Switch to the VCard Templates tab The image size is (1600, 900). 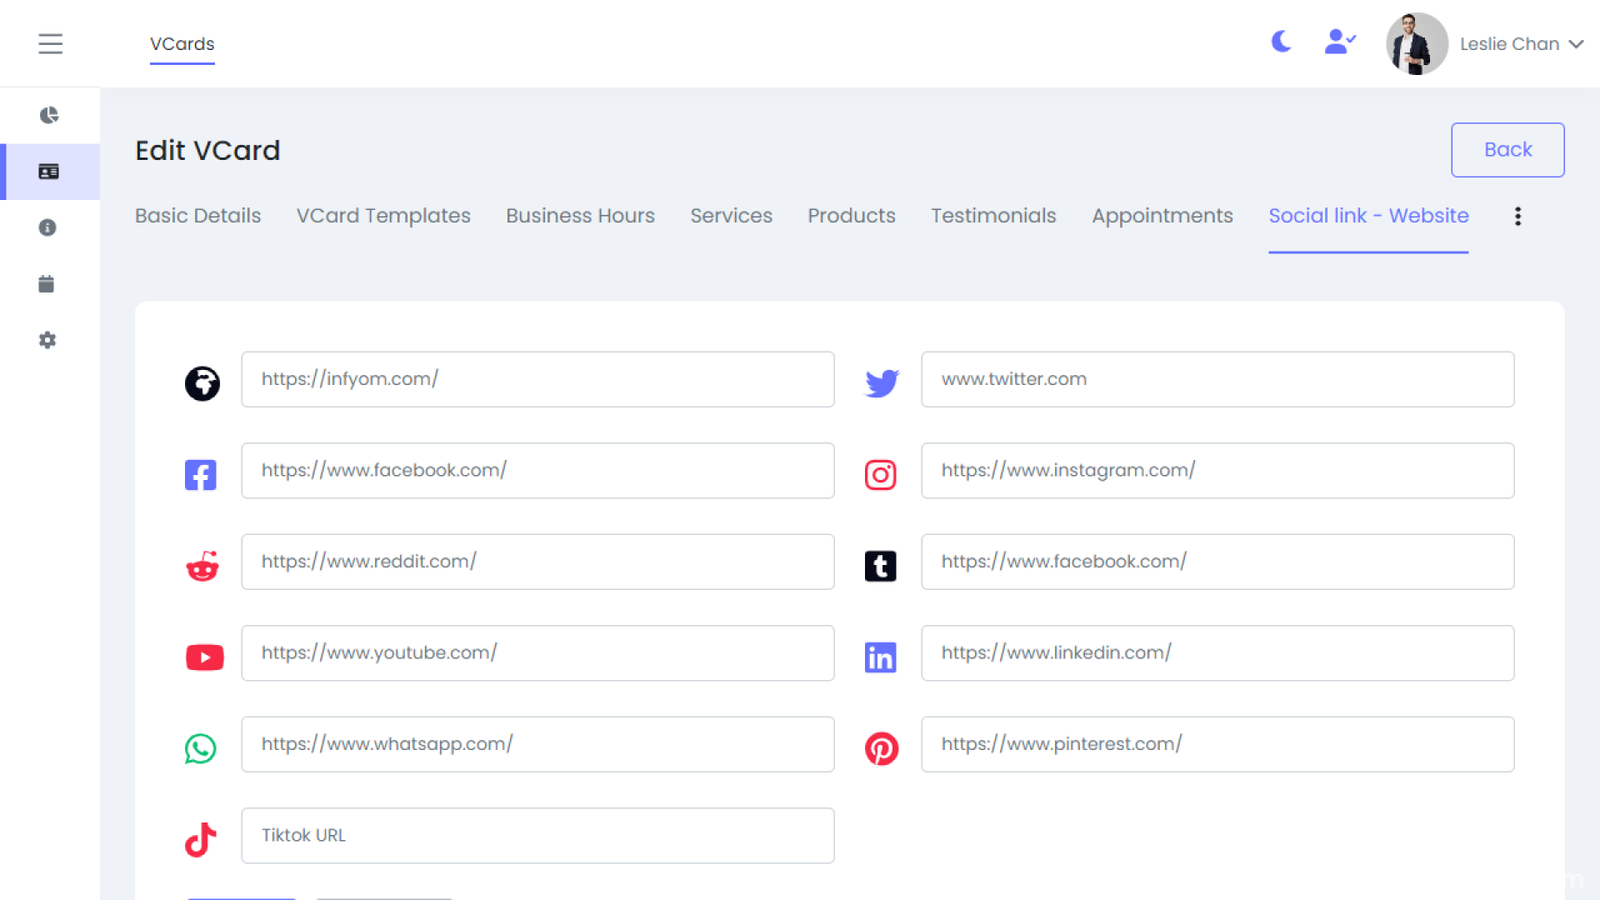click(383, 216)
